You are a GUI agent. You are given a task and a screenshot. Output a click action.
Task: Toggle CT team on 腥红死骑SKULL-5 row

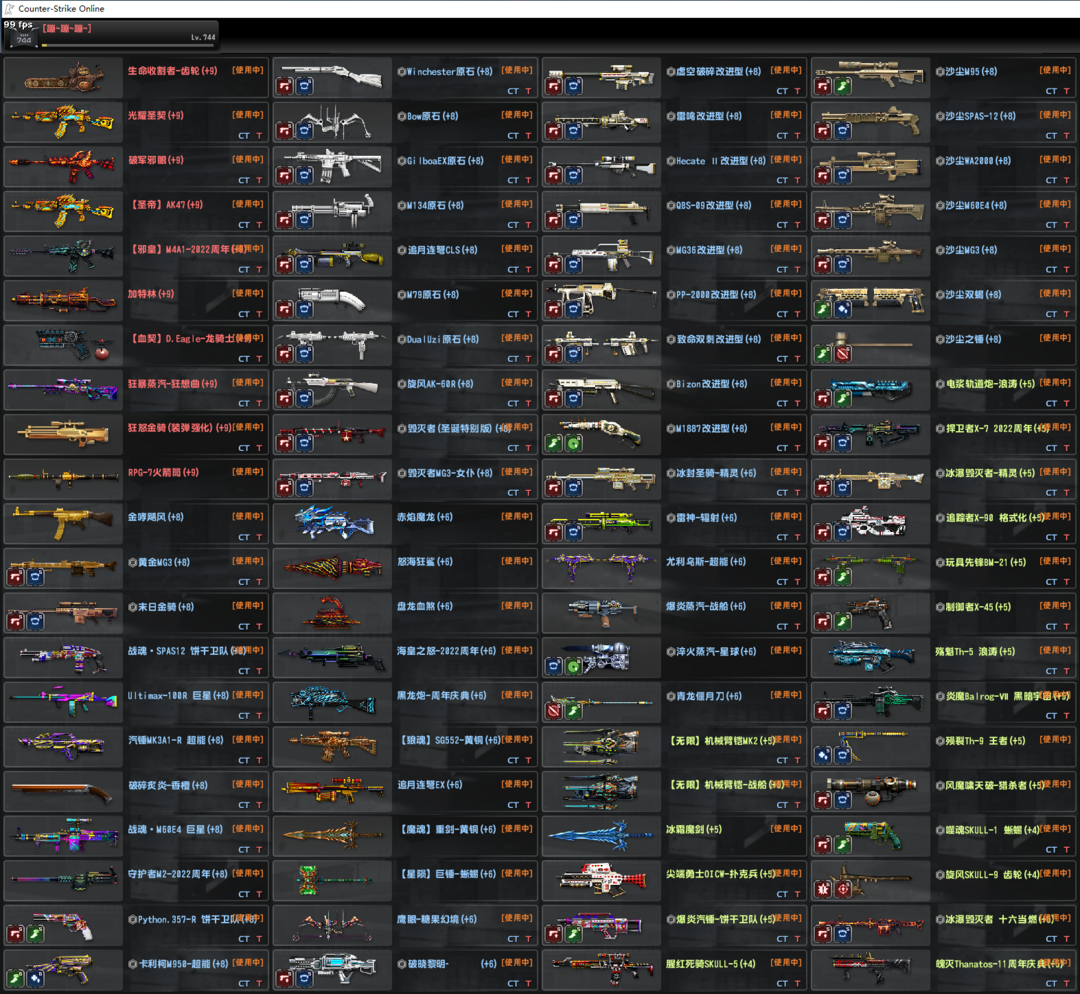pyautogui.click(x=782, y=983)
